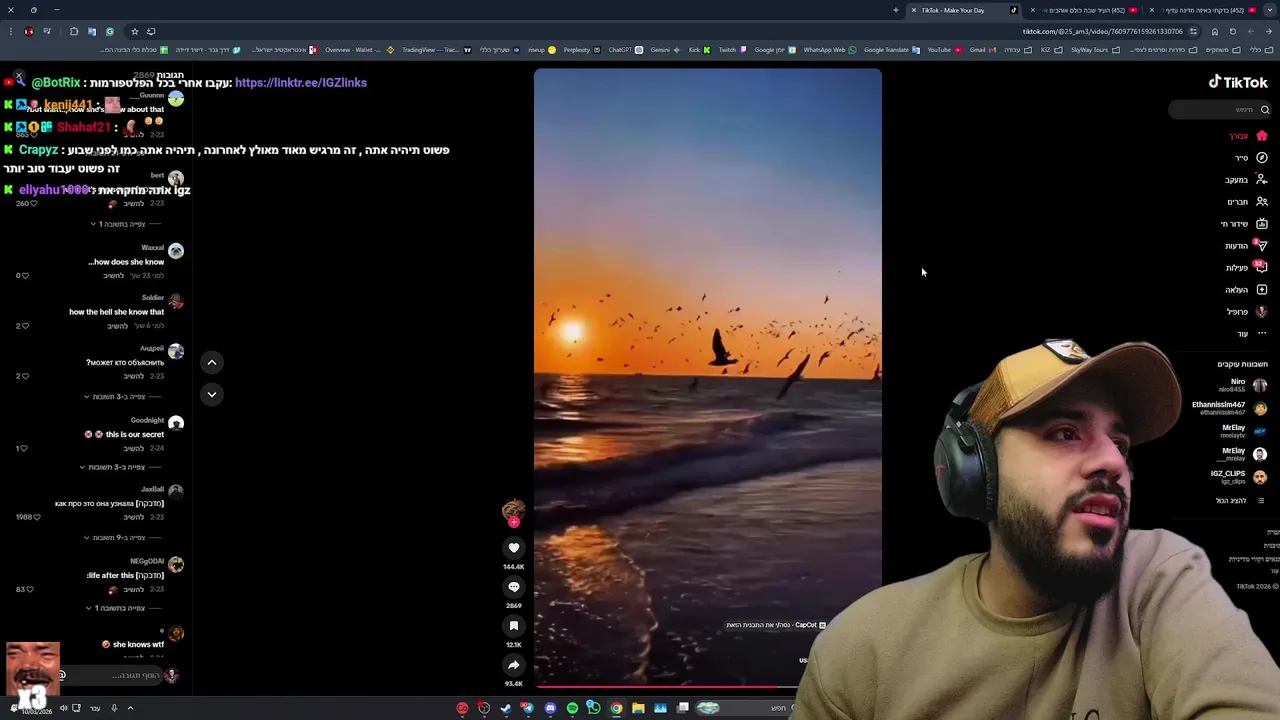Open Profile avatar in TikTok sidebar

(x=1262, y=312)
